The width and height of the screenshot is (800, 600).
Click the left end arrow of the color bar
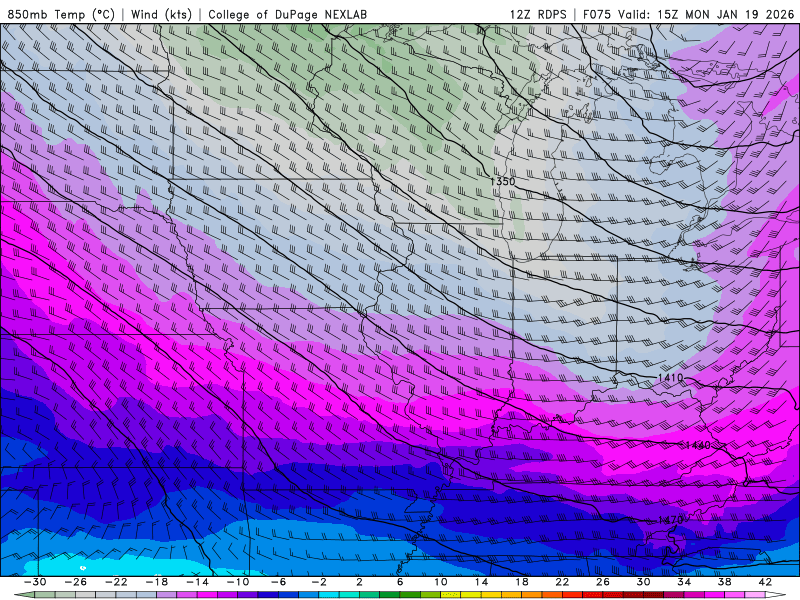pos(23,595)
